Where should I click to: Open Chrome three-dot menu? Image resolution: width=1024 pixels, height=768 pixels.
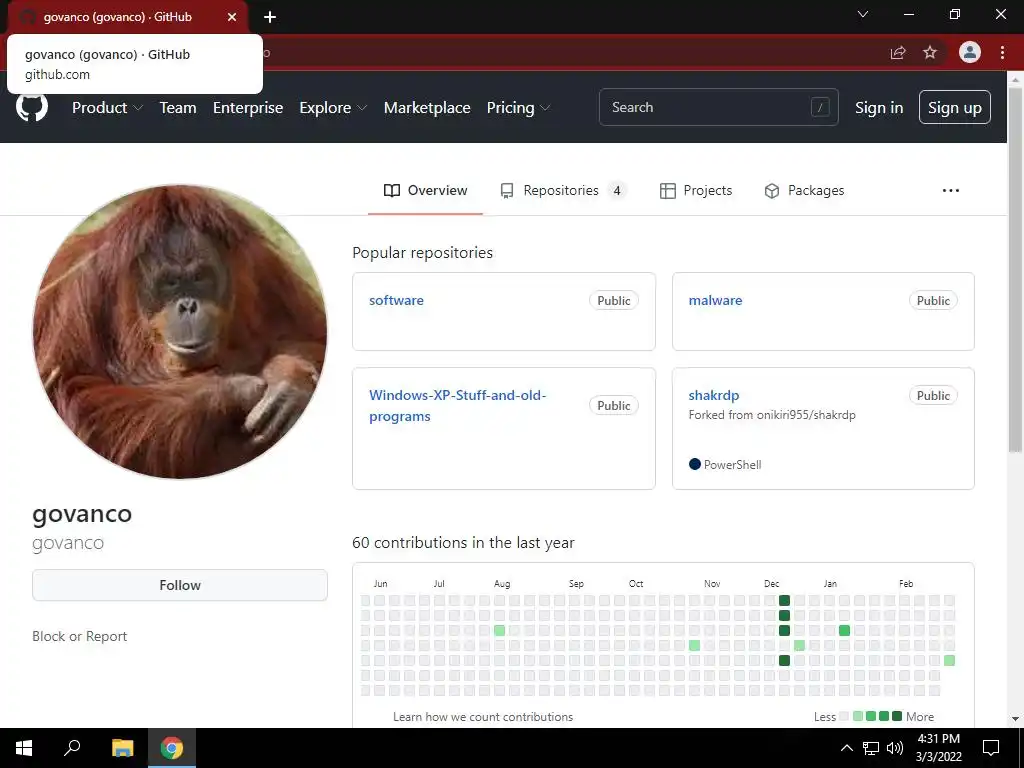(x=1002, y=52)
